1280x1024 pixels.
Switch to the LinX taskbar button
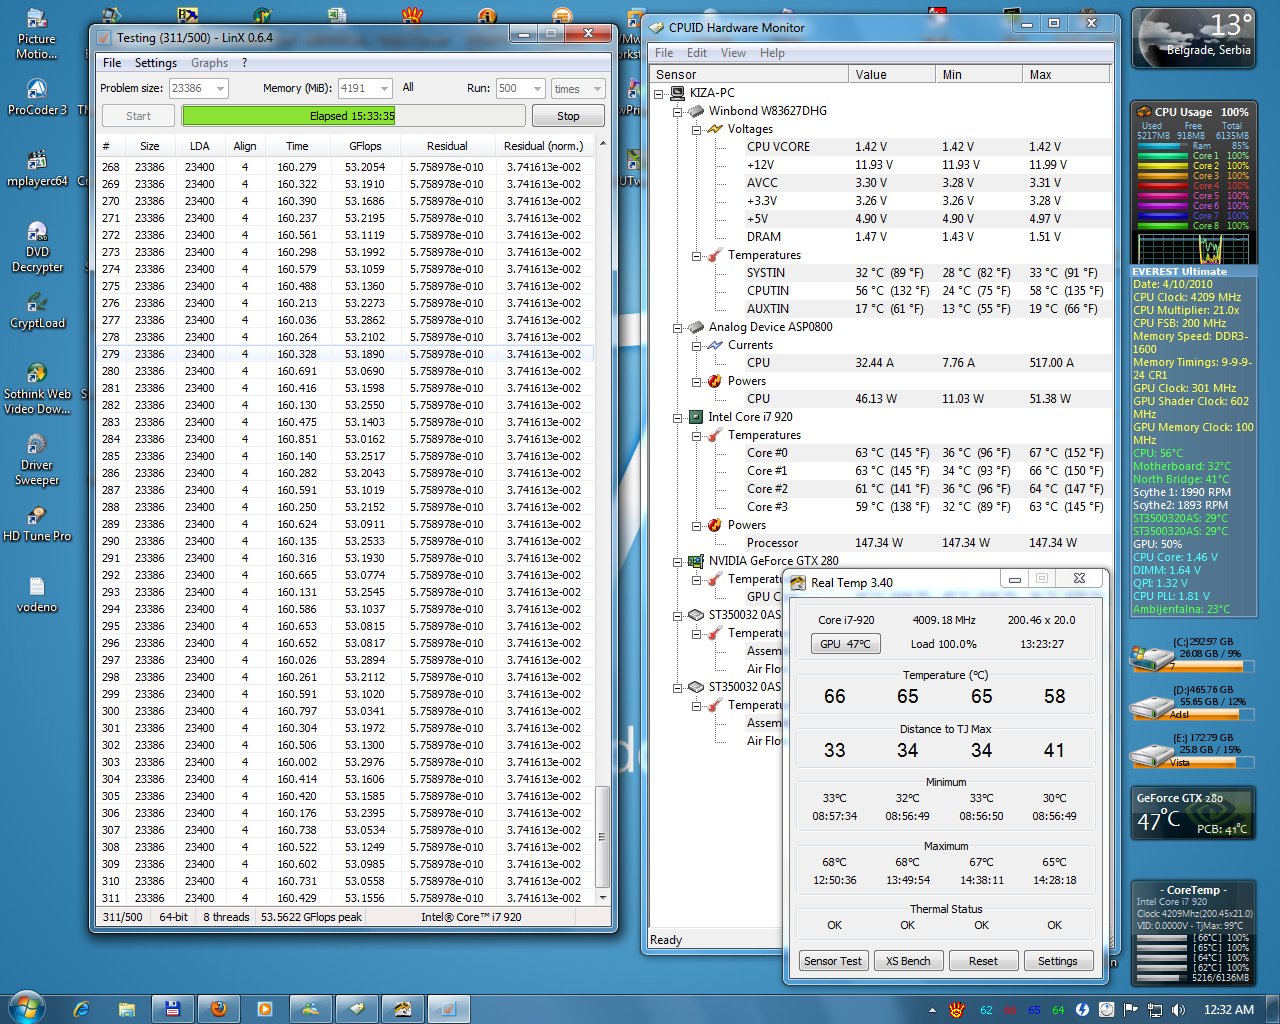(448, 1009)
